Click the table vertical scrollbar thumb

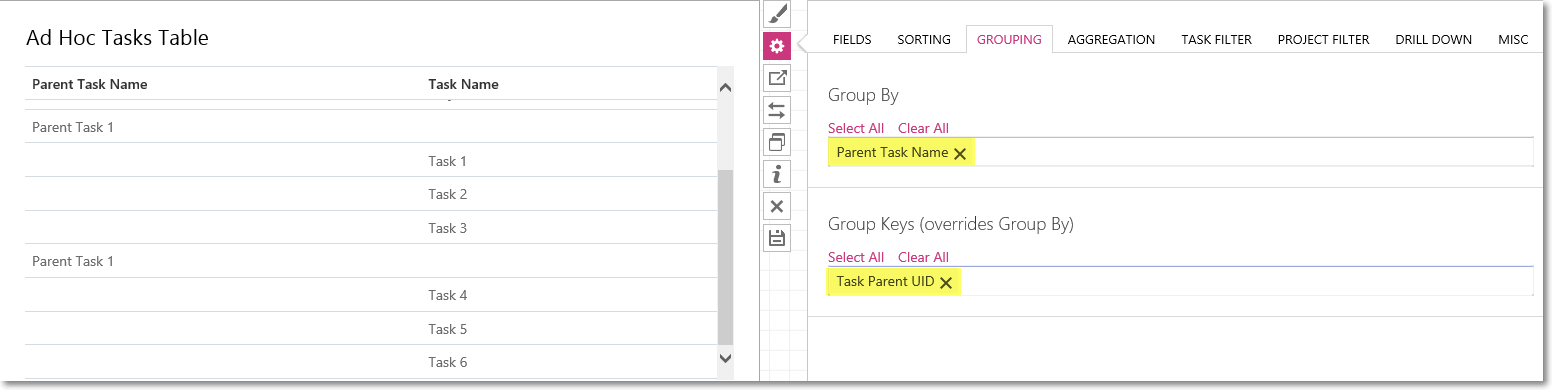(x=725, y=257)
